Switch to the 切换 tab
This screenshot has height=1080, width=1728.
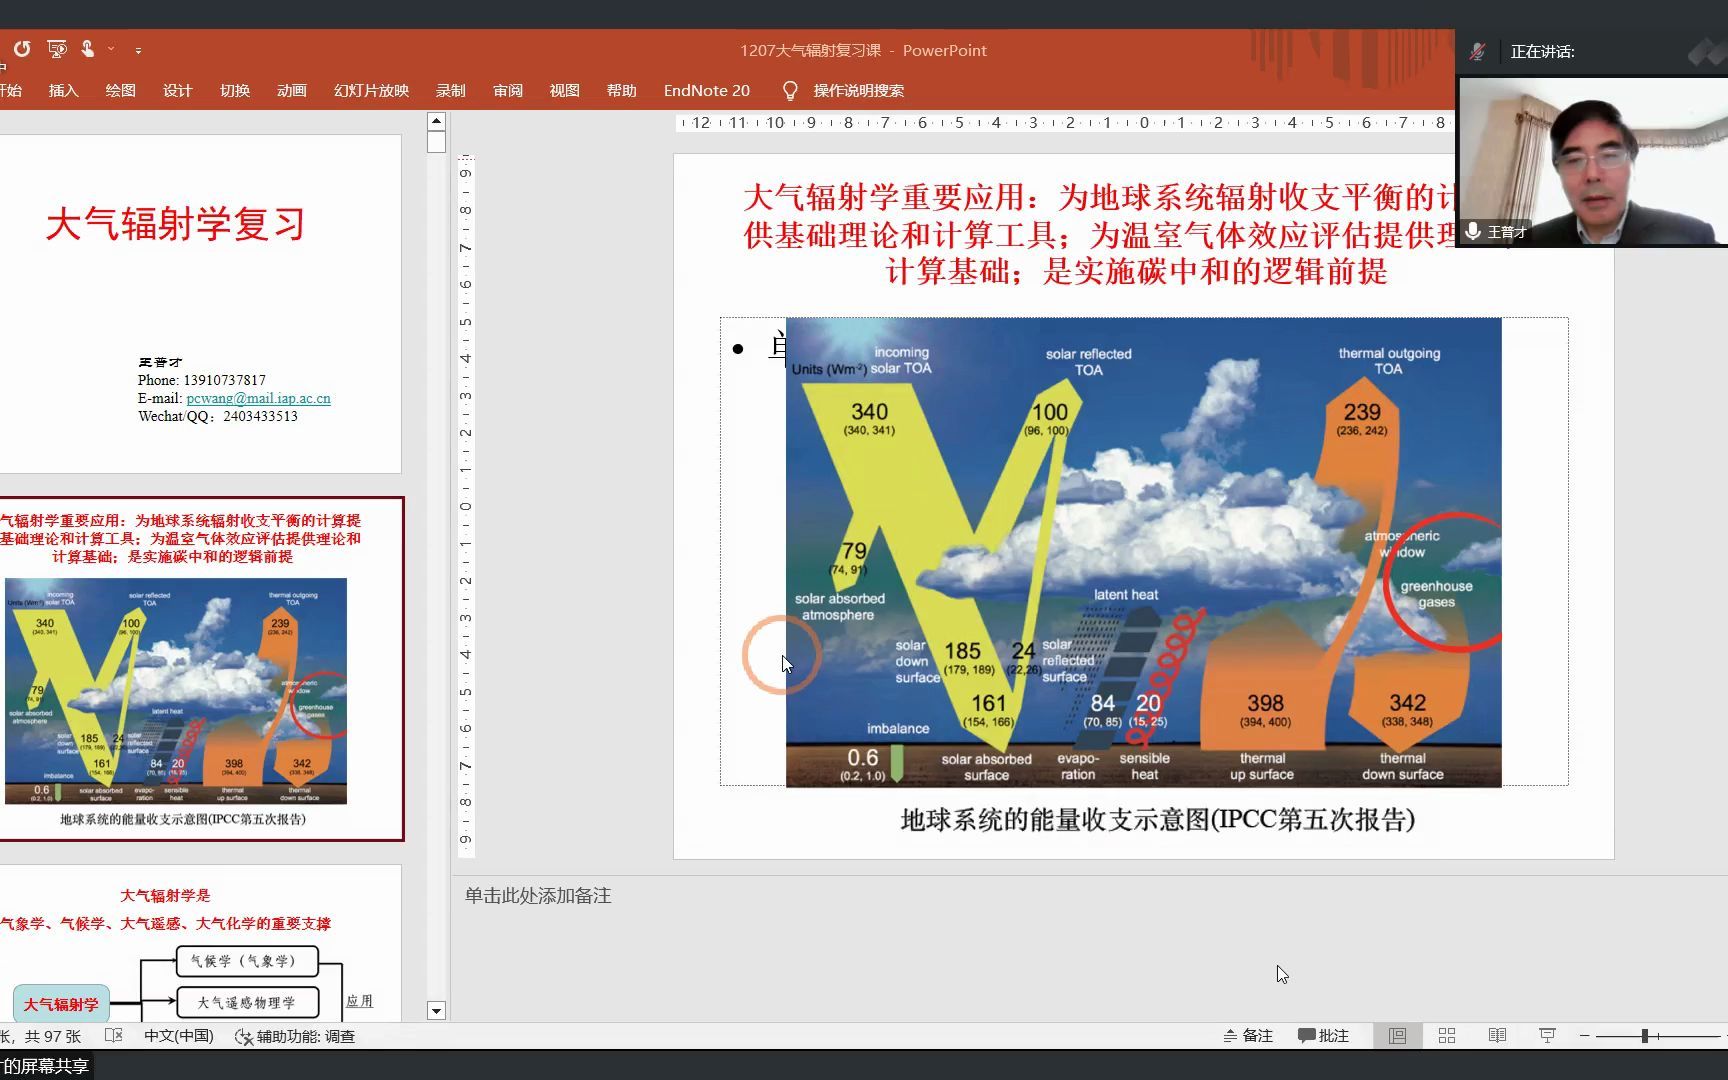pos(234,90)
